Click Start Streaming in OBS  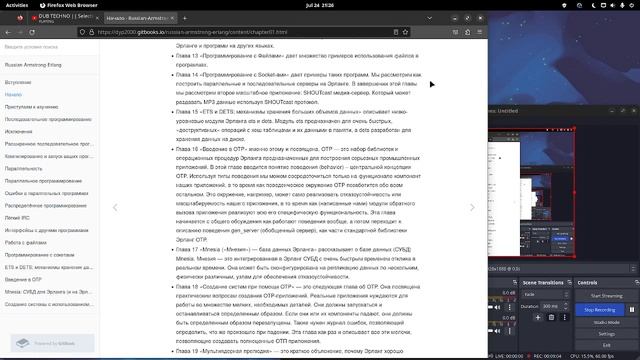tap(607, 296)
